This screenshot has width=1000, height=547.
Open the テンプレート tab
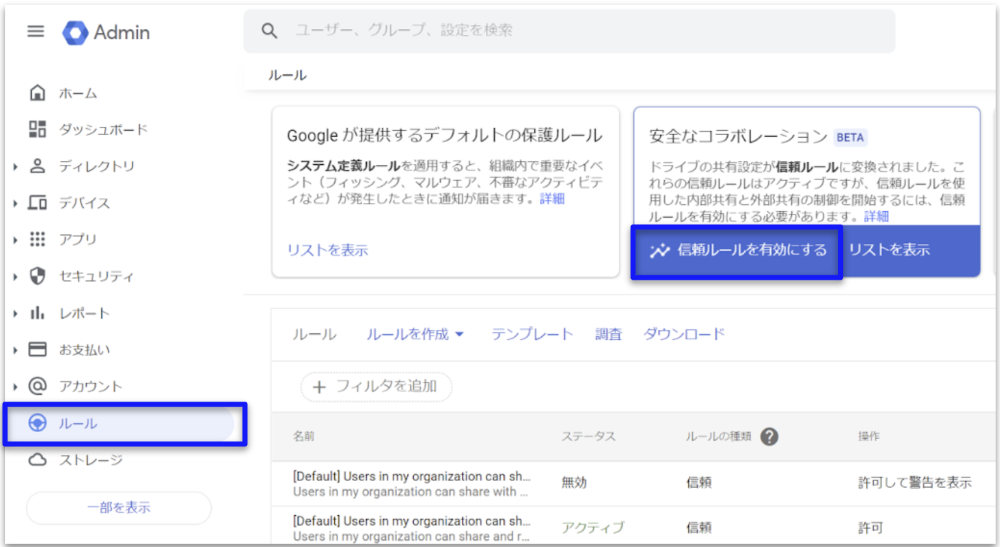click(532, 335)
